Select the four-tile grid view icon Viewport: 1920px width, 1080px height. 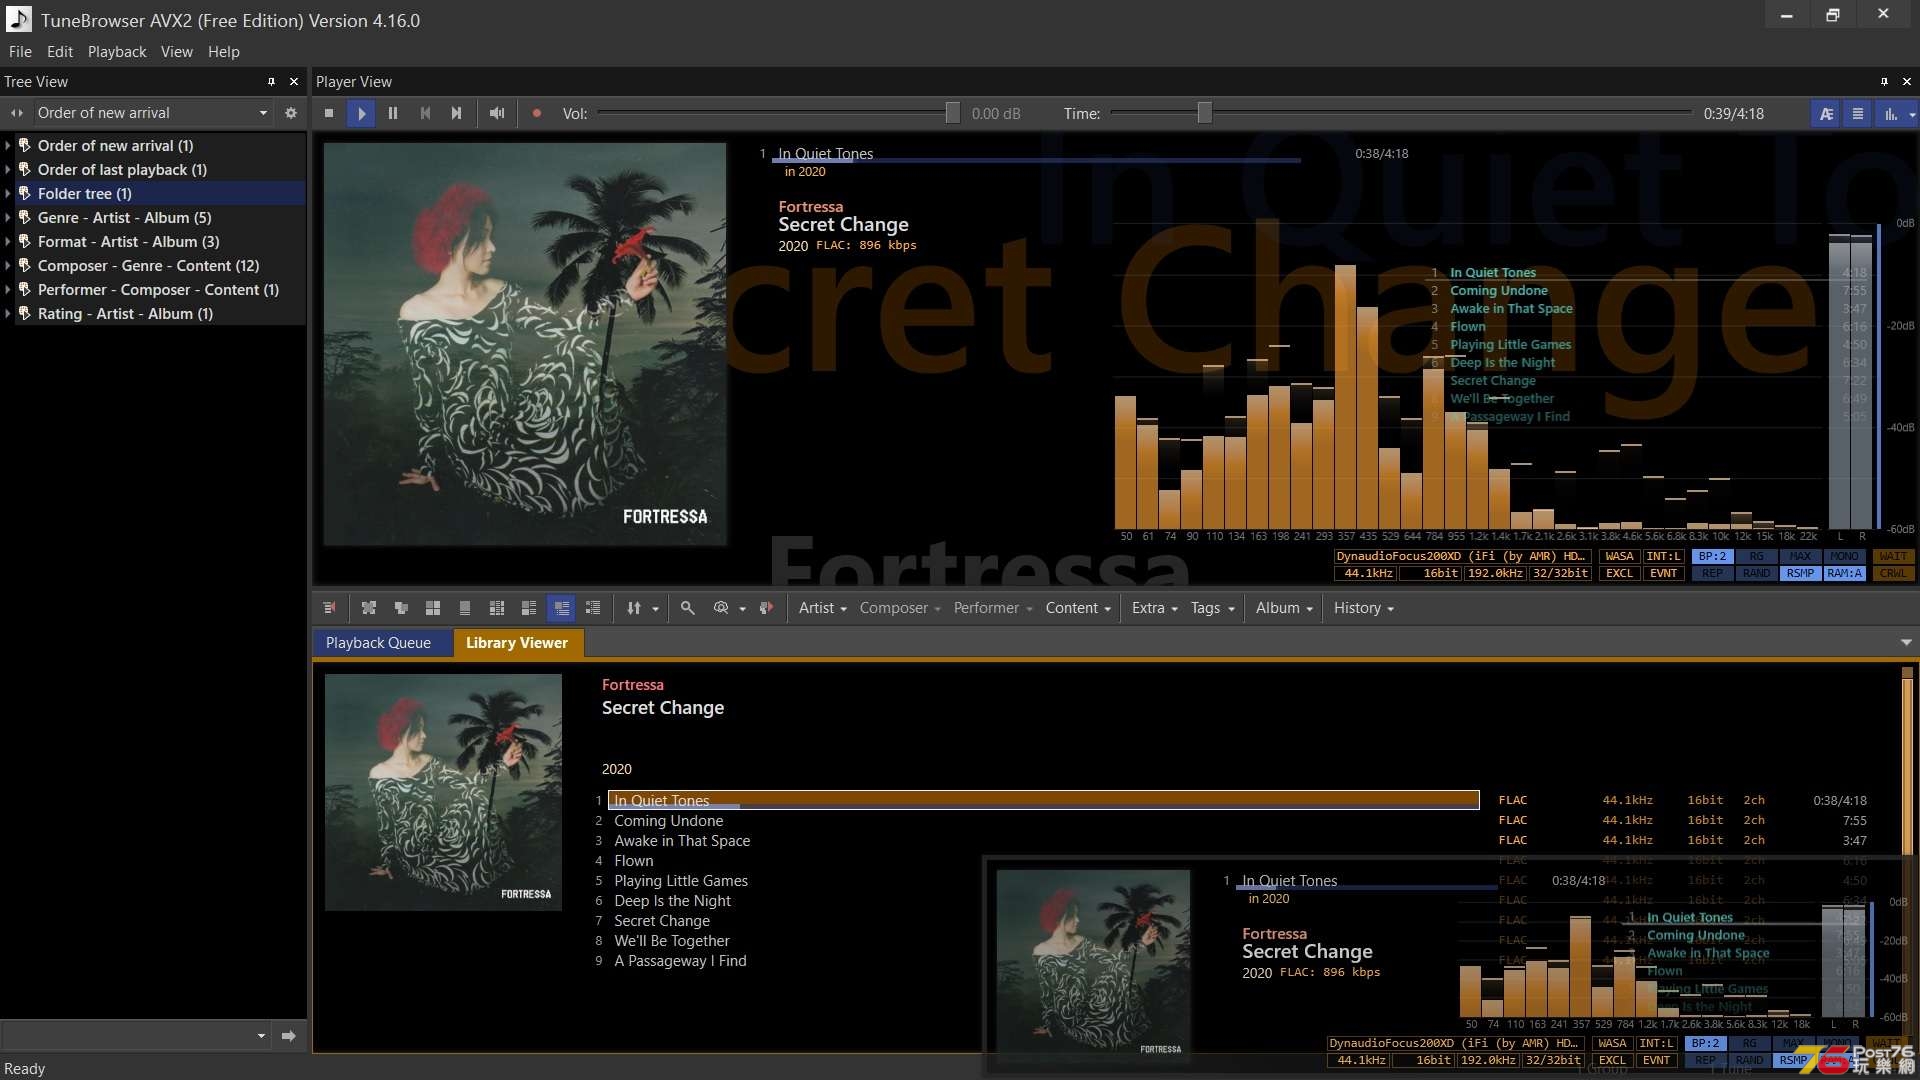click(433, 608)
